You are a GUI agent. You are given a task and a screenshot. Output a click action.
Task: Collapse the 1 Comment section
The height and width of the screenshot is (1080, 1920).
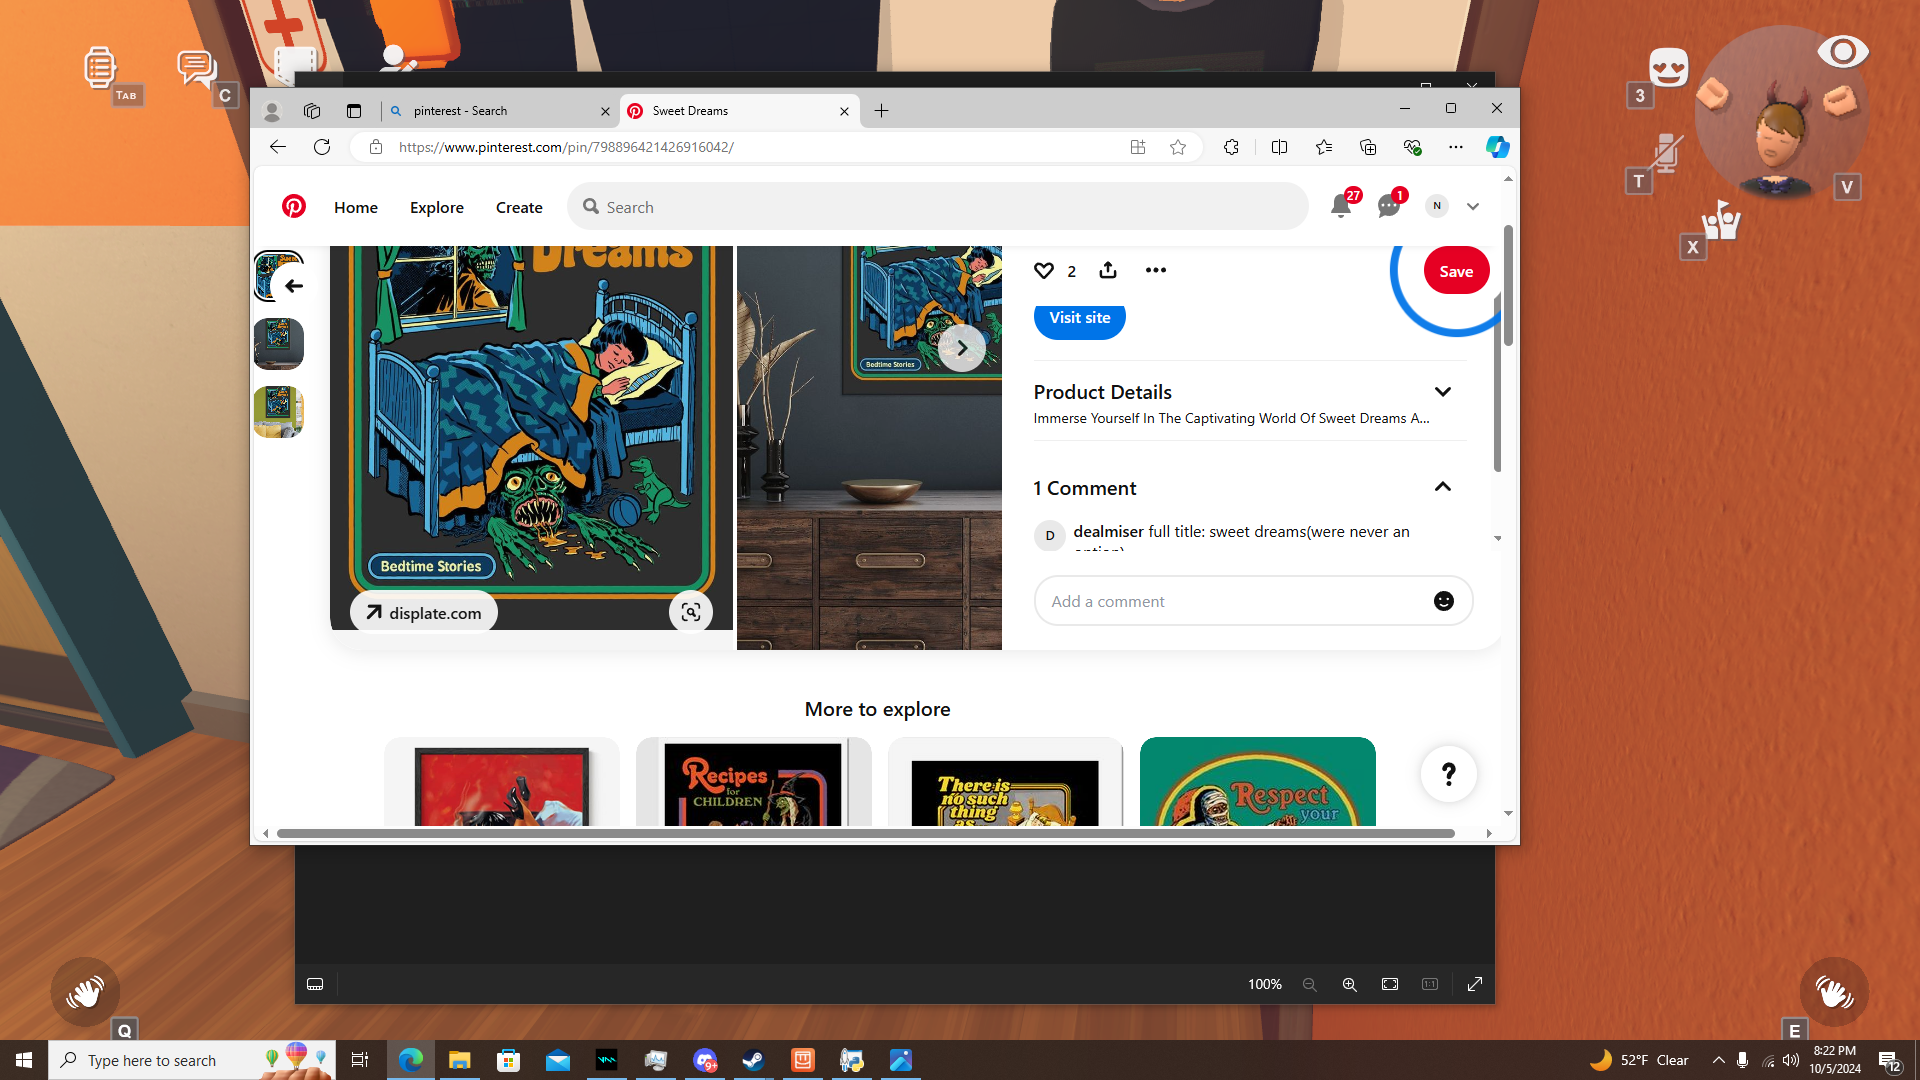tap(1442, 487)
